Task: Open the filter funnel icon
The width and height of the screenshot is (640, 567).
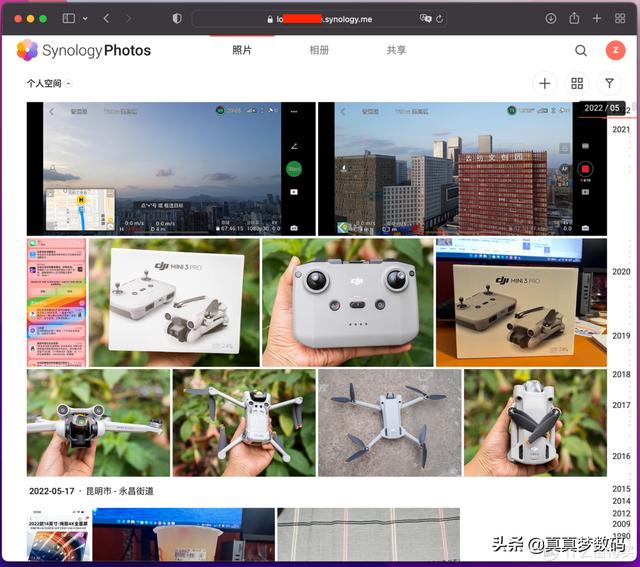Action: (609, 84)
